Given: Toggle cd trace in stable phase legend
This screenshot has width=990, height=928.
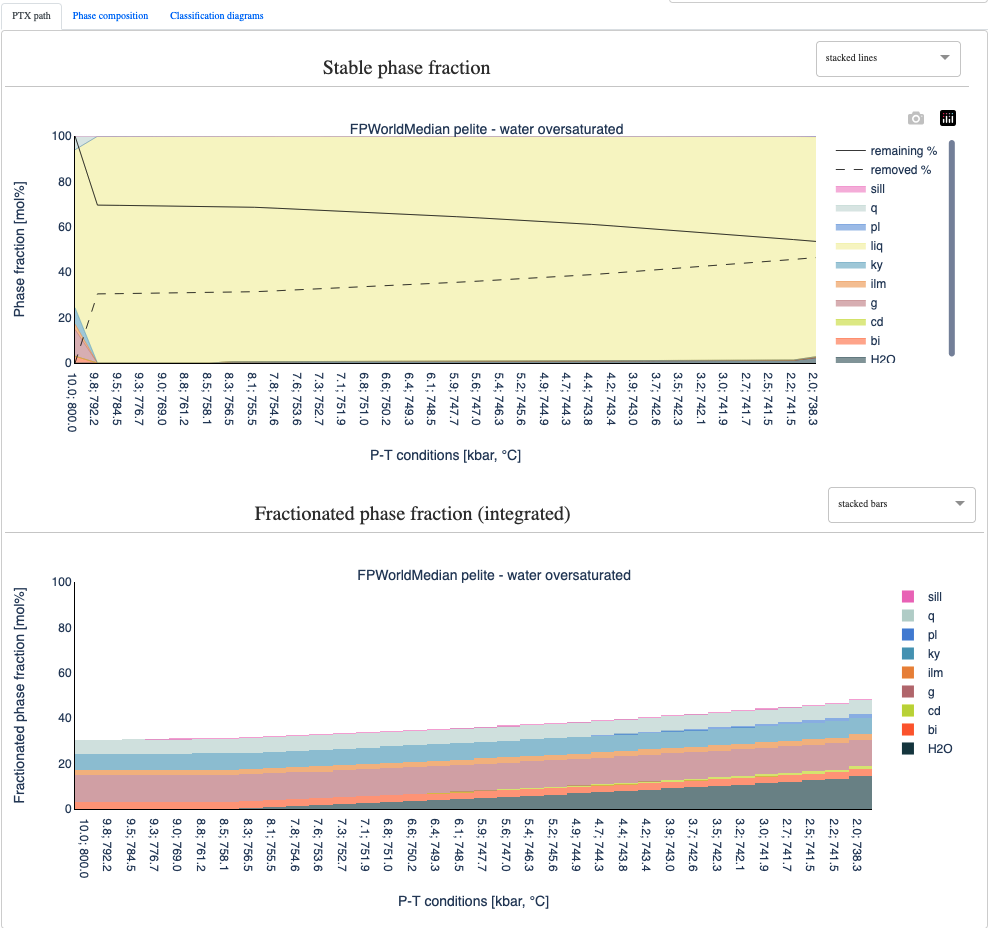Looking at the screenshot, I should [859, 322].
